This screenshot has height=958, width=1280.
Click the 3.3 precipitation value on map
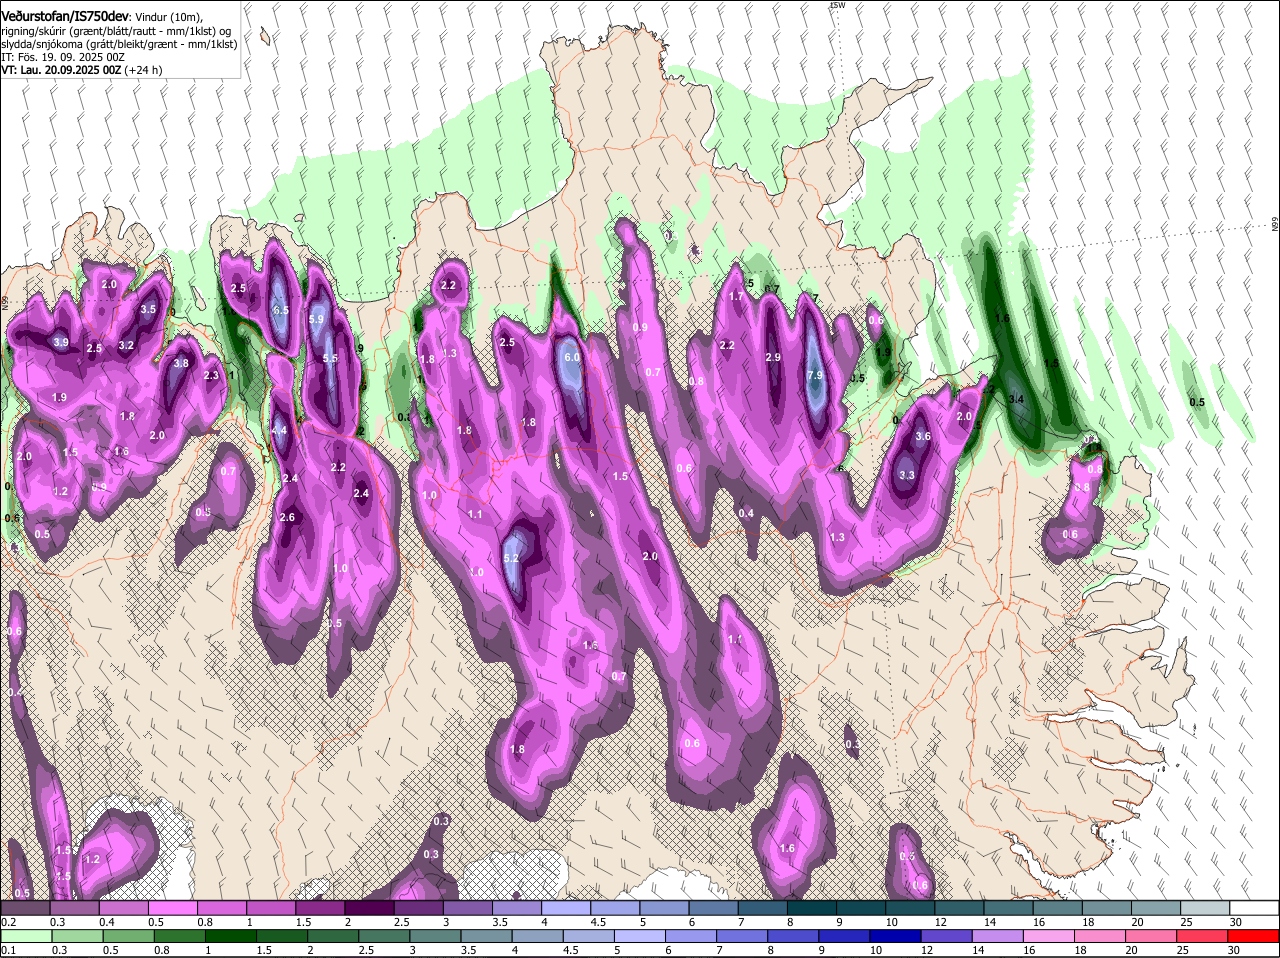[907, 475]
